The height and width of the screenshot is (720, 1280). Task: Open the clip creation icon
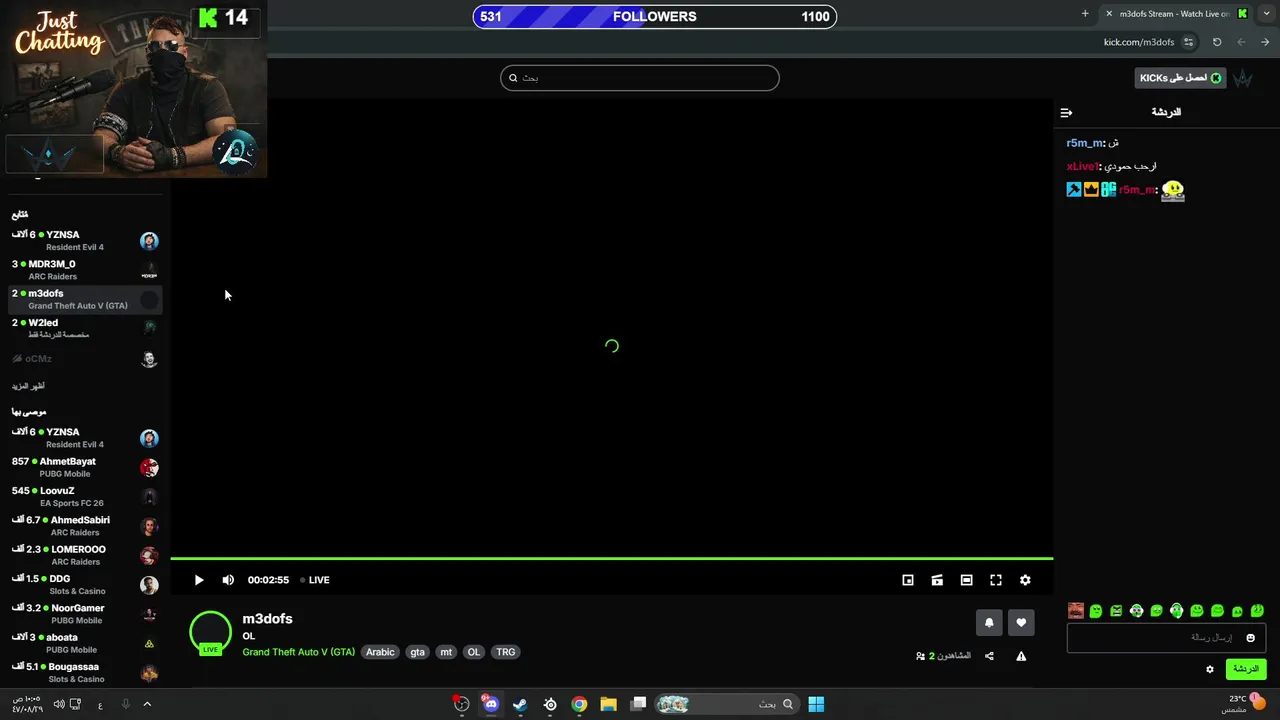[x=937, y=580]
